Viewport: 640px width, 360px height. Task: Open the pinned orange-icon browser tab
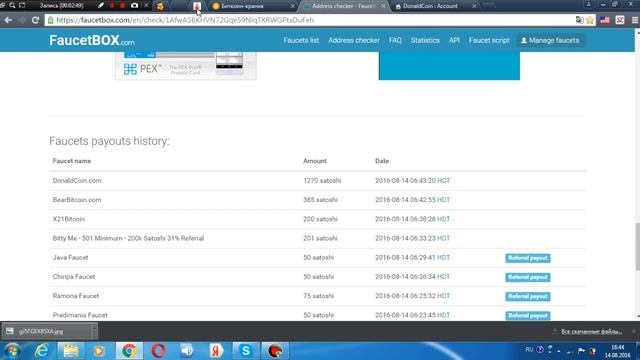160,6
